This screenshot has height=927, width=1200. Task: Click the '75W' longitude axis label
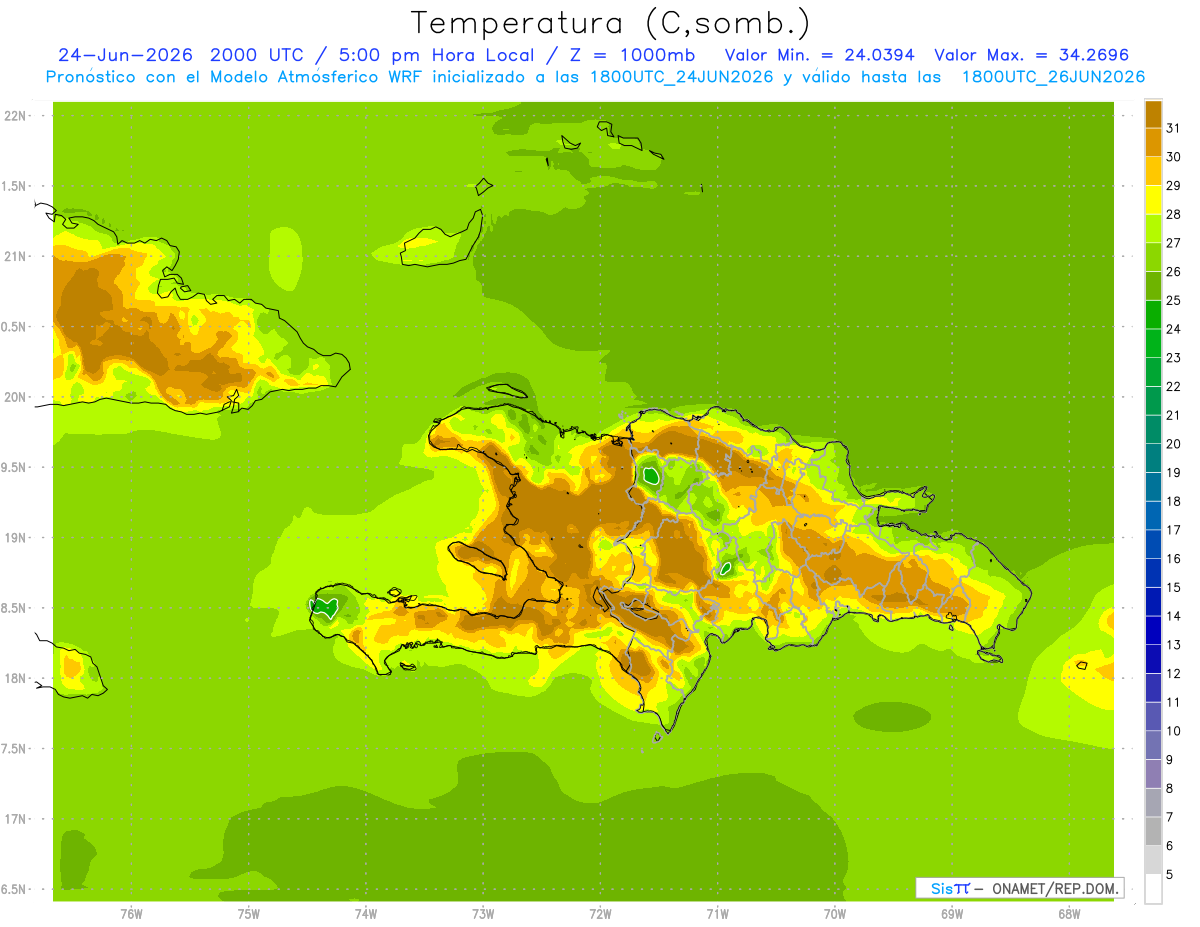pos(248,914)
